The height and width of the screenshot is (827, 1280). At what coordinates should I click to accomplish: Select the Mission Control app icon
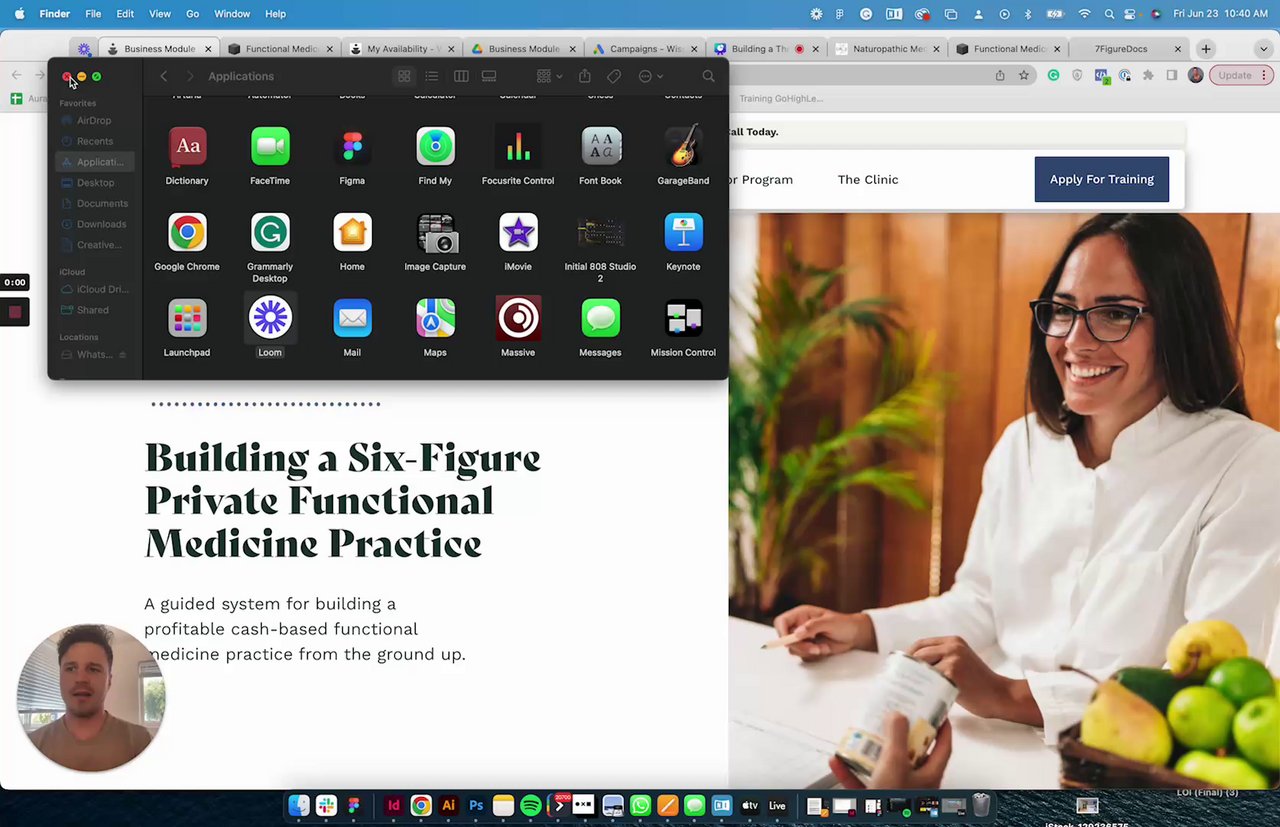[684, 319]
